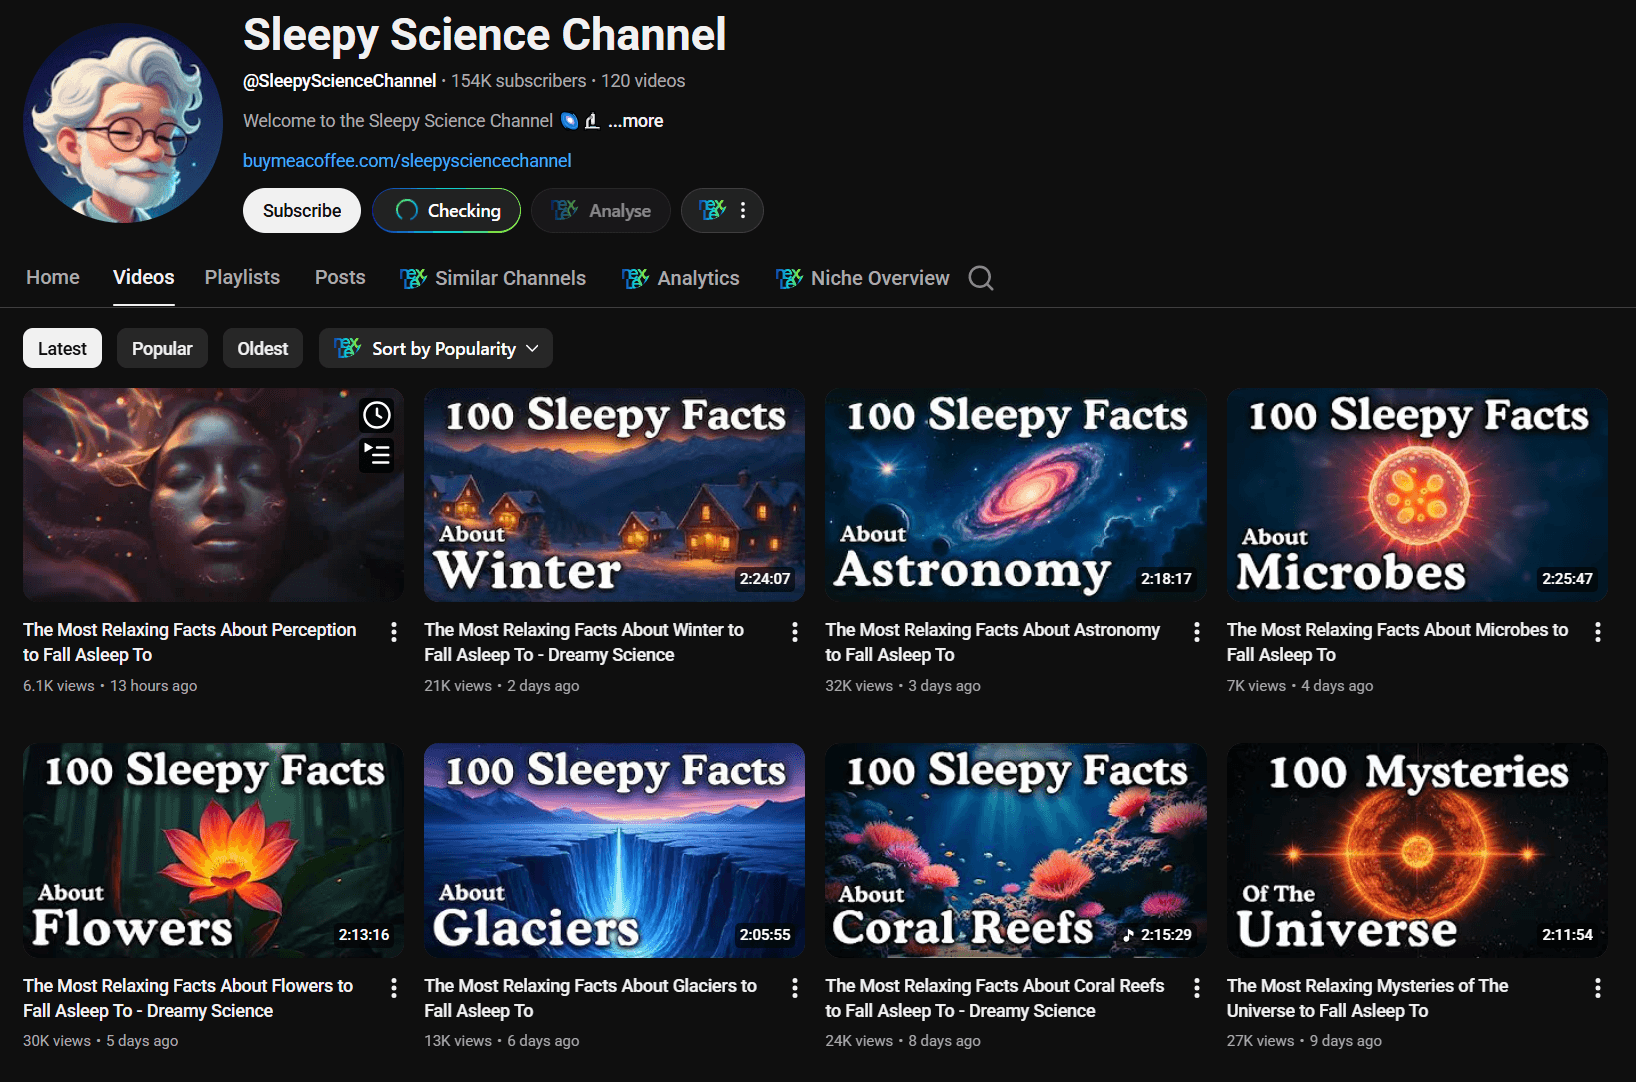Click the NexLev icon next to Similar Channels
The width and height of the screenshot is (1636, 1082).
point(412,278)
